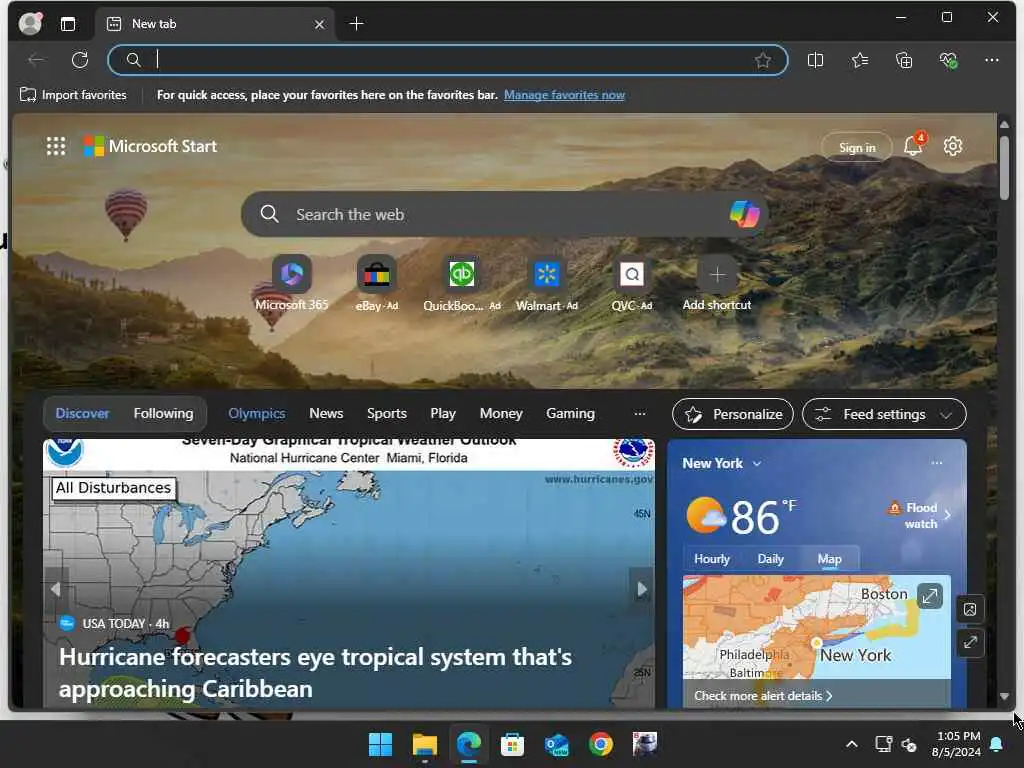Go to next news carousel slide
This screenshot has height=768, width=1024.
[641, 590]
